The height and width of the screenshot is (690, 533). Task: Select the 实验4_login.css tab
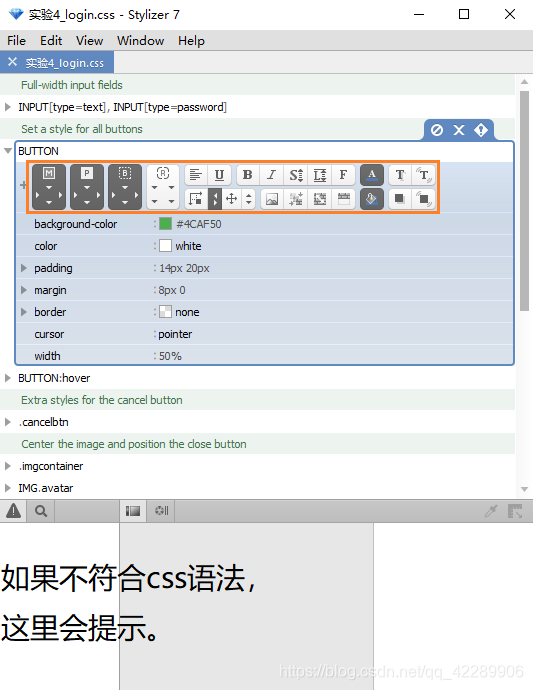tap(65, 63)
